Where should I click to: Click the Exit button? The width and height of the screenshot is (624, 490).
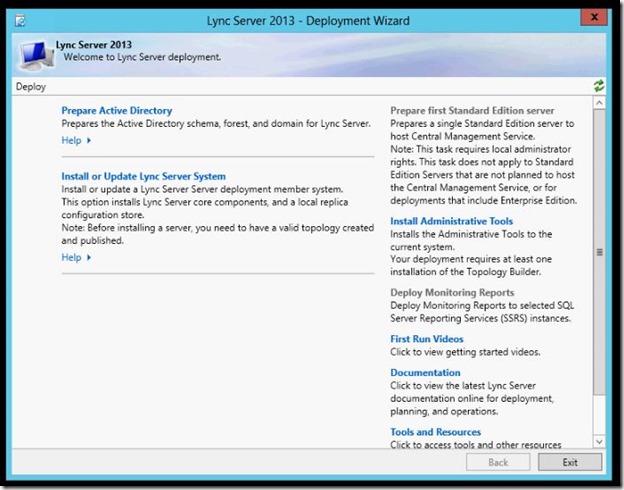[x=570, y=462]
